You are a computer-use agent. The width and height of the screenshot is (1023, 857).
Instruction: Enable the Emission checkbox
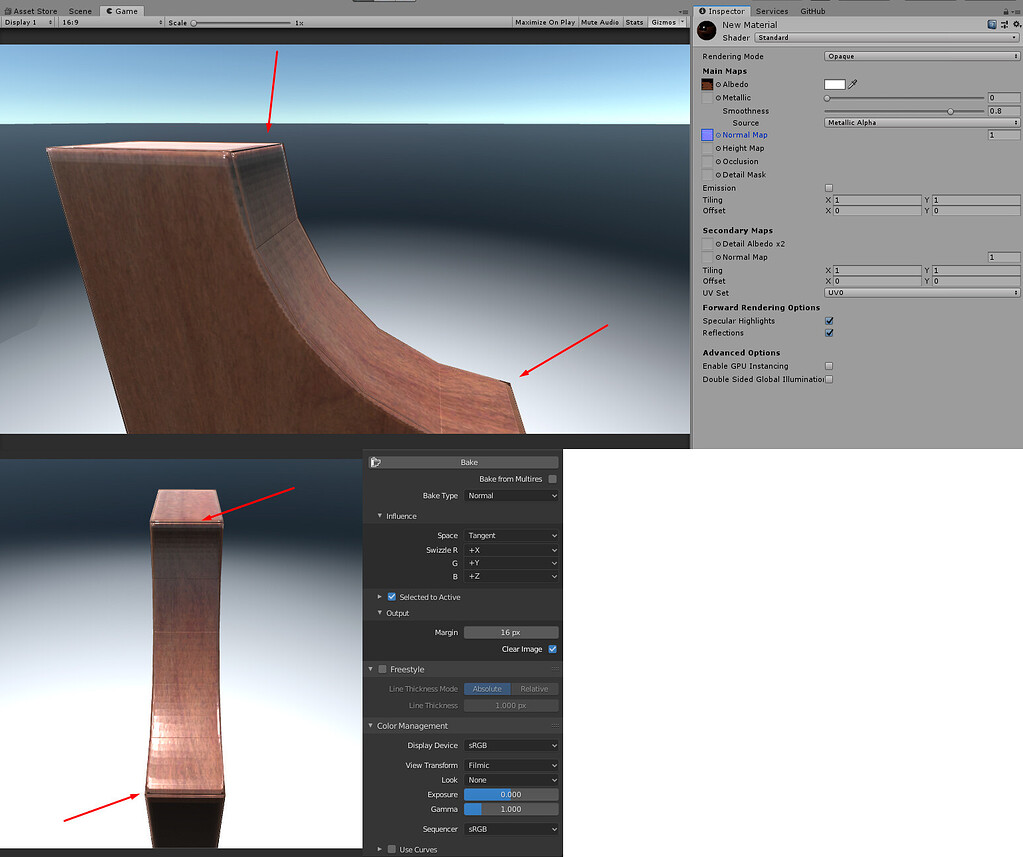coord(828,187)
